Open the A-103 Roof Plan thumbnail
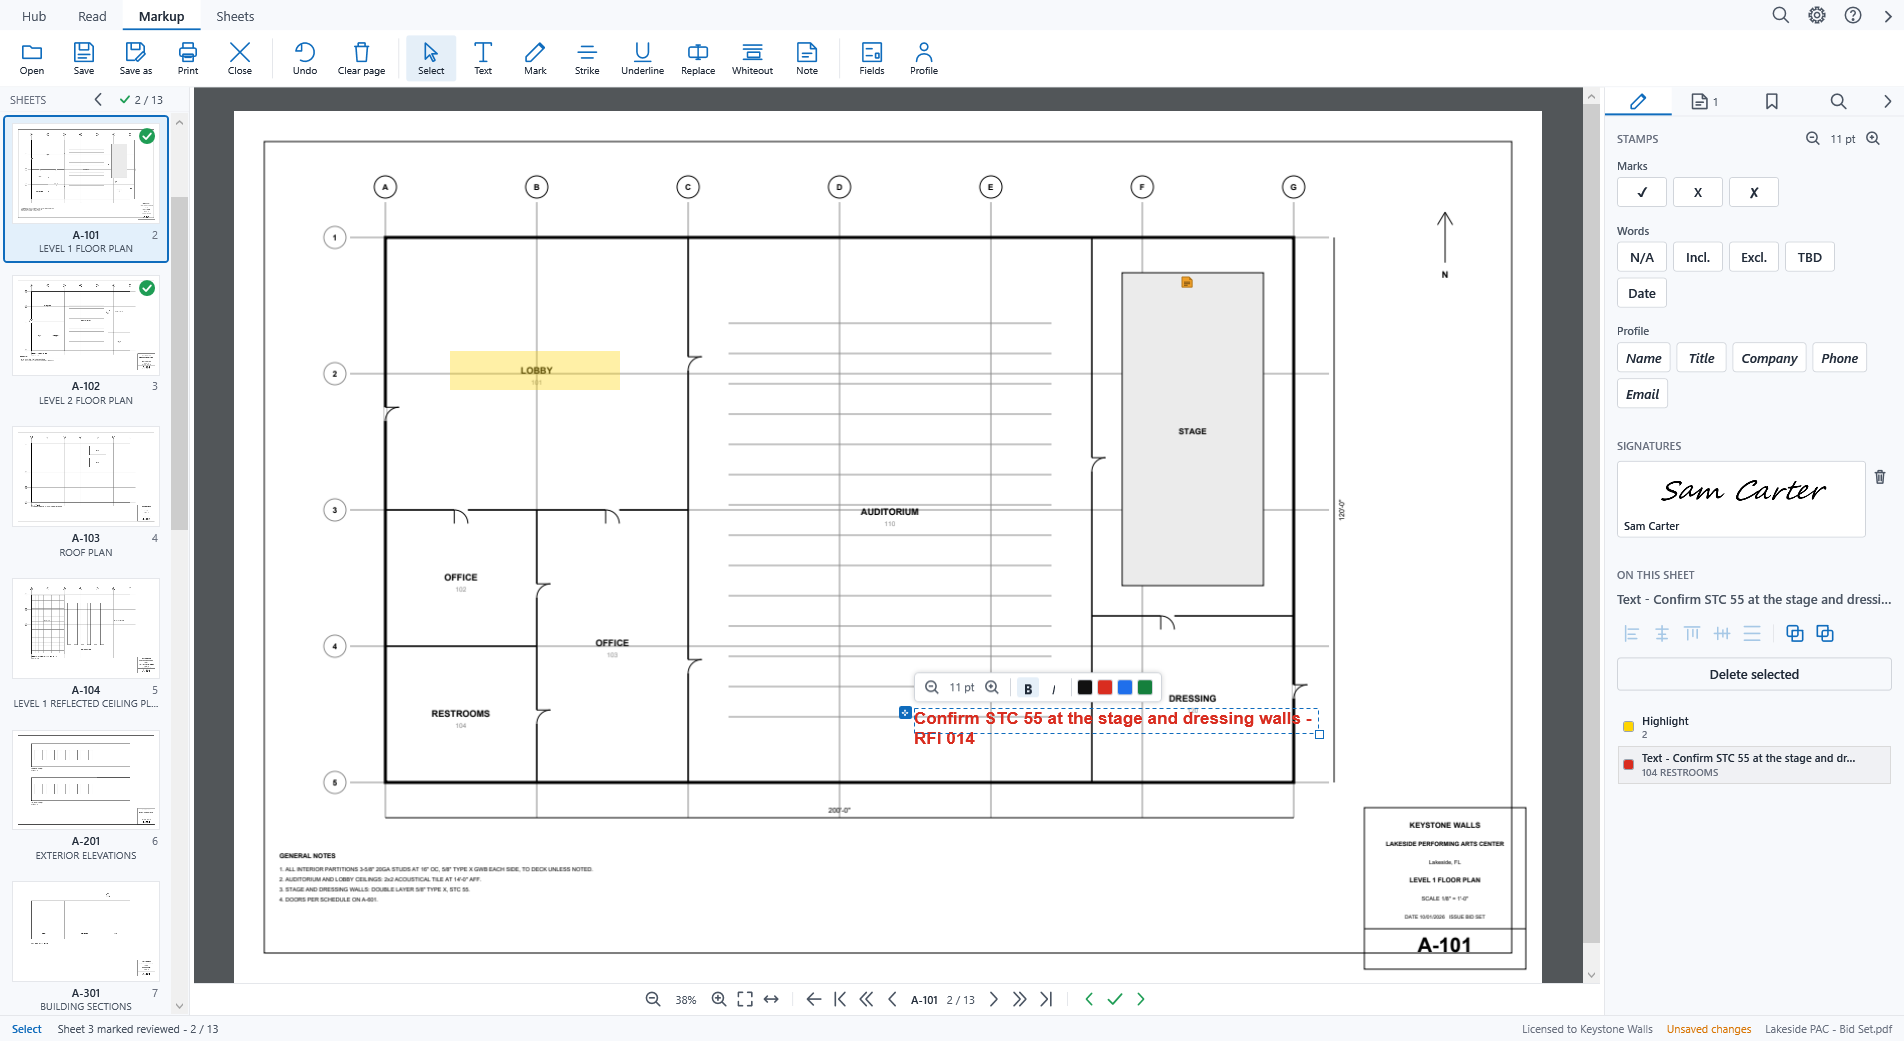This screenshot has width=1904, height=1041. [x=86, y=492]
